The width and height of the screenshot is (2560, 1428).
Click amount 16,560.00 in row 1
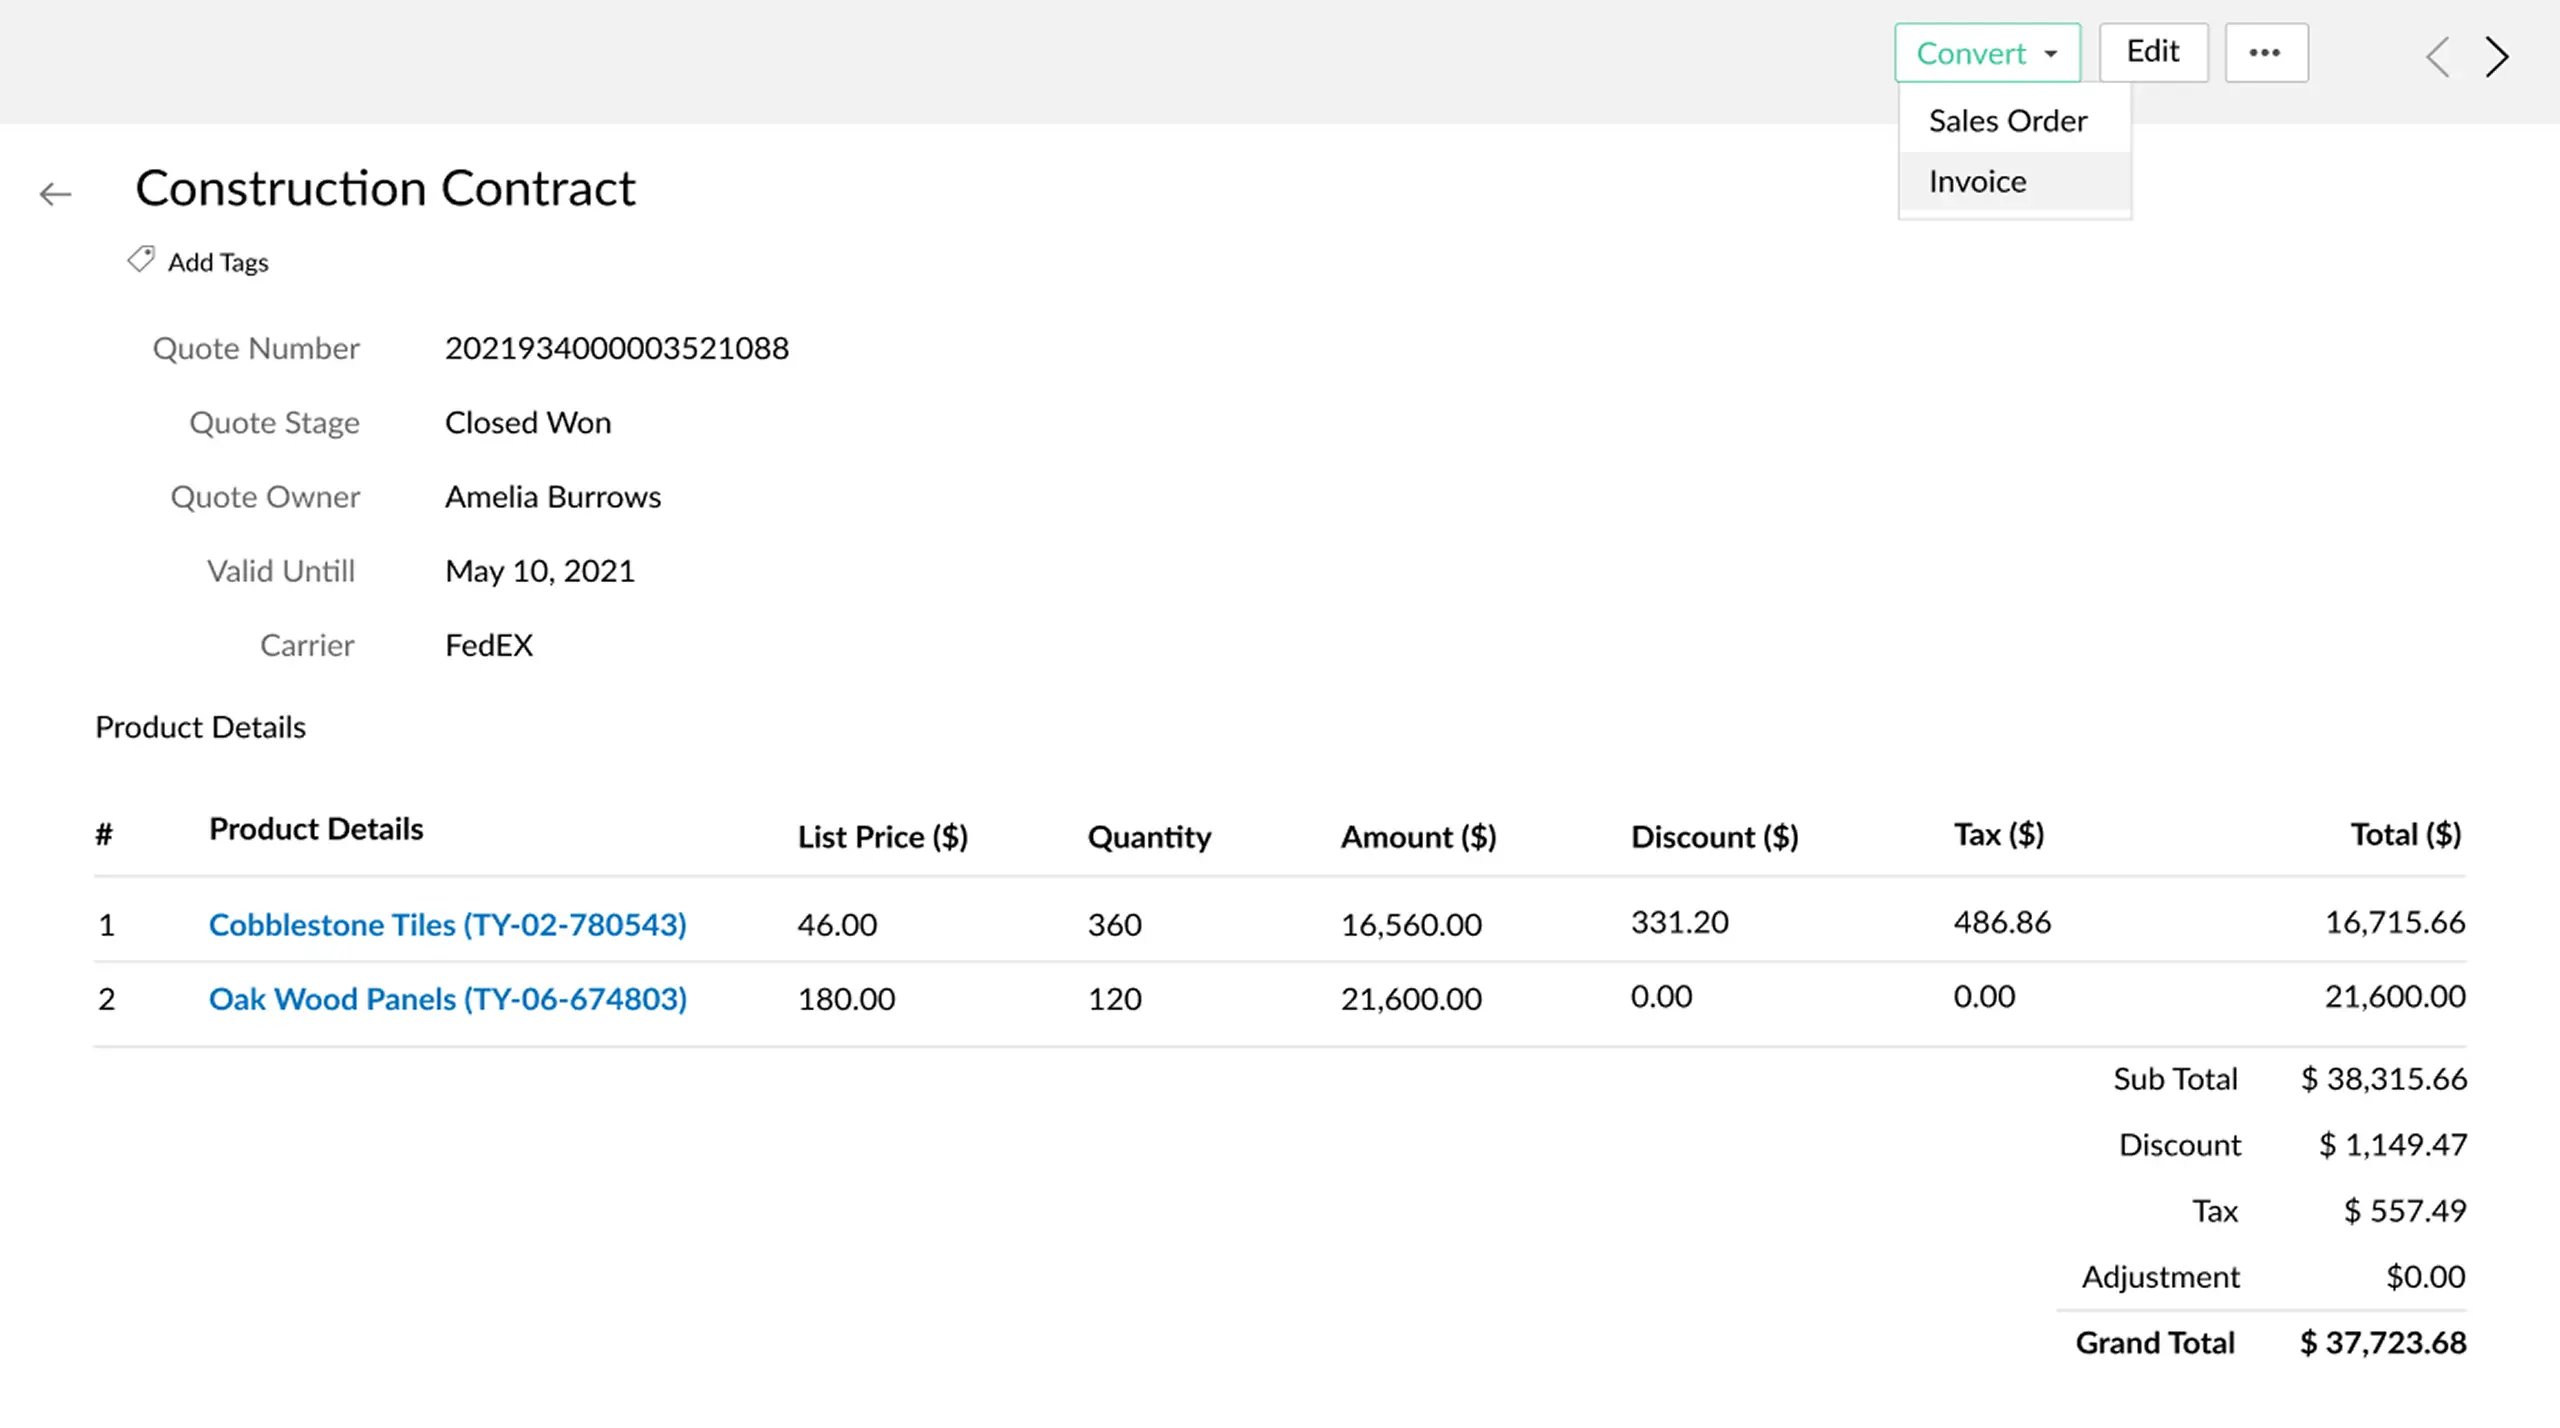point(1411,924)
